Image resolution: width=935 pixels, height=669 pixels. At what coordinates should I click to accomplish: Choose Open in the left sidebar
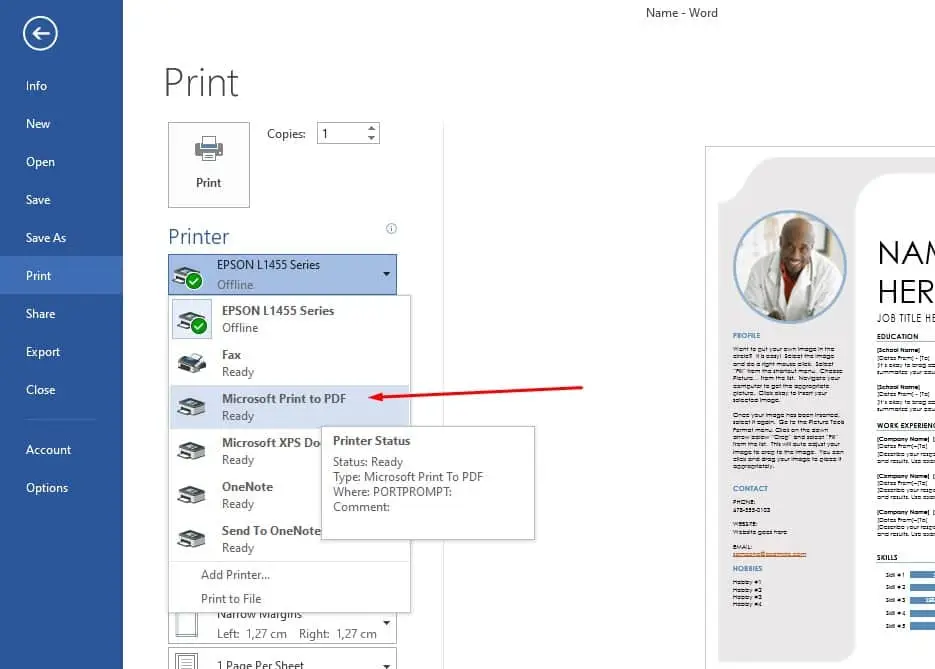coord(40,162)
